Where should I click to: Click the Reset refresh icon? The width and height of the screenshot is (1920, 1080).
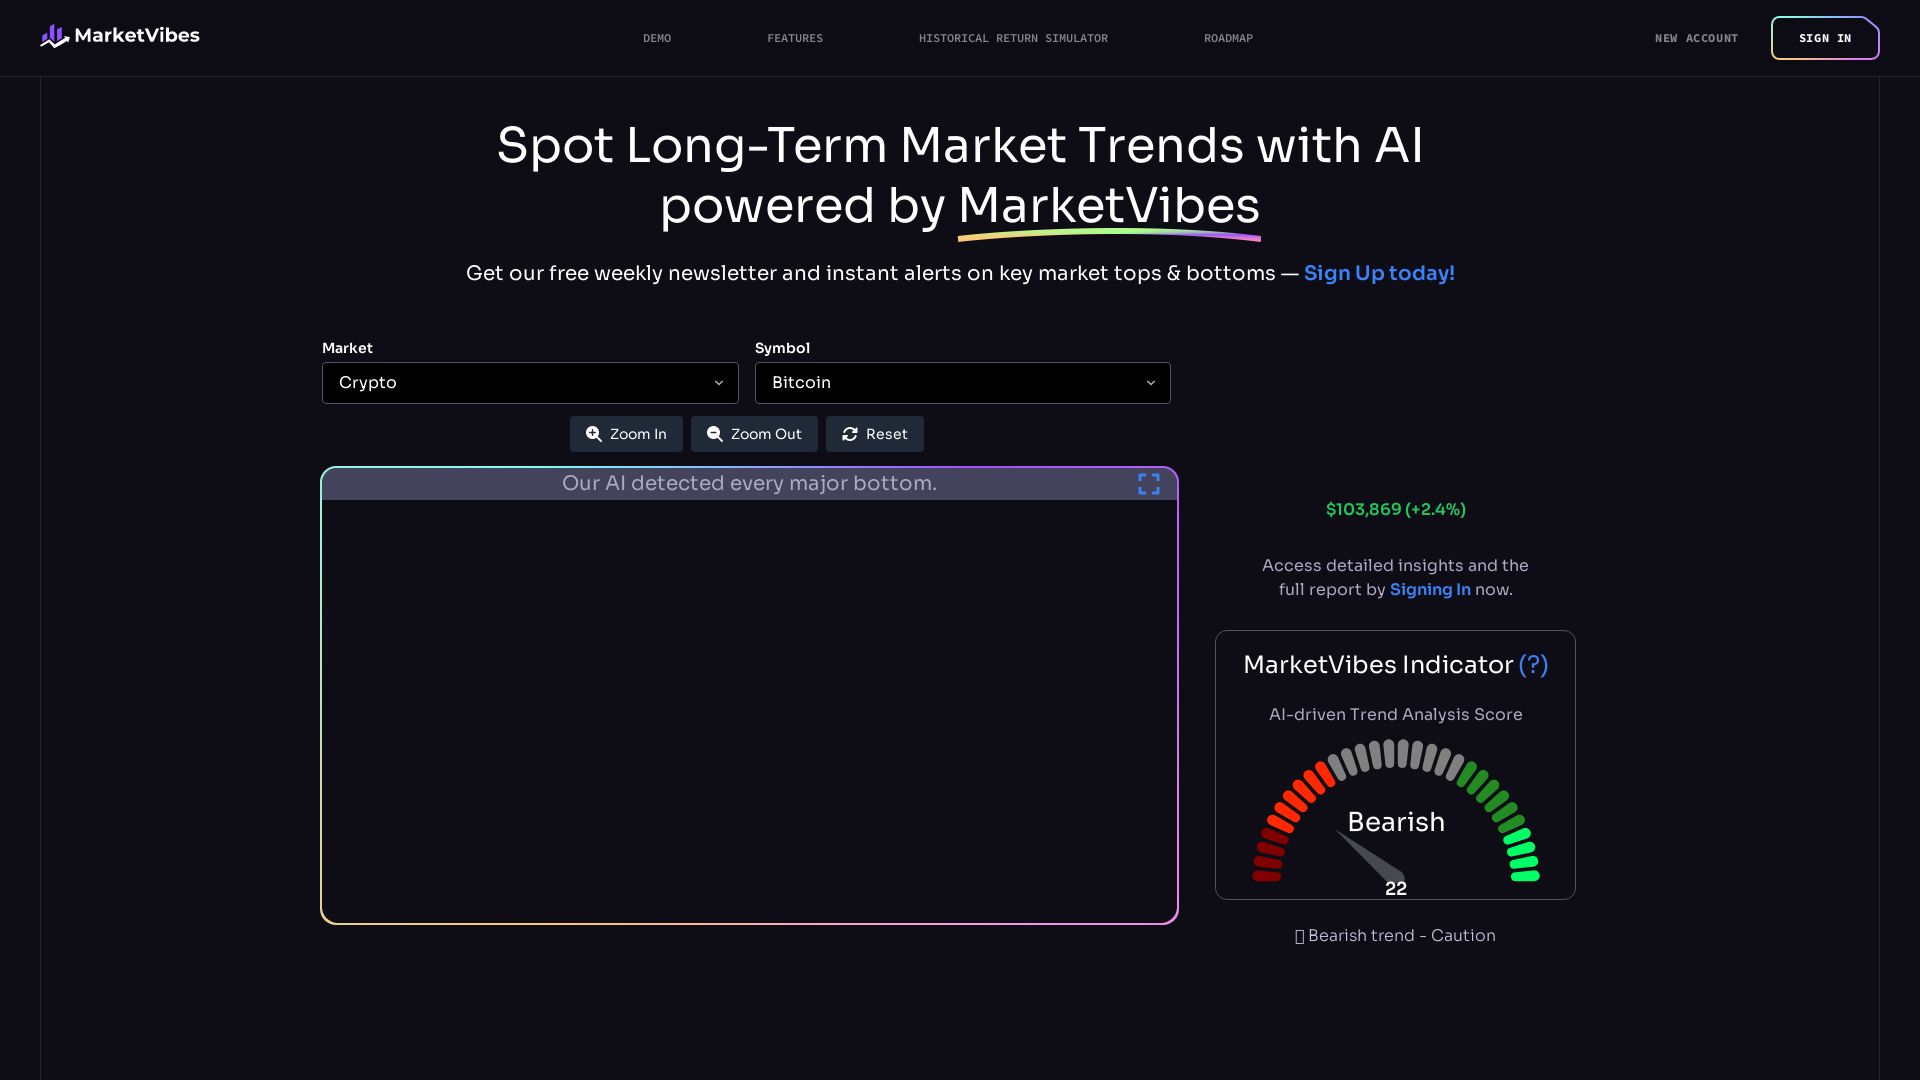tap(849, 434)
